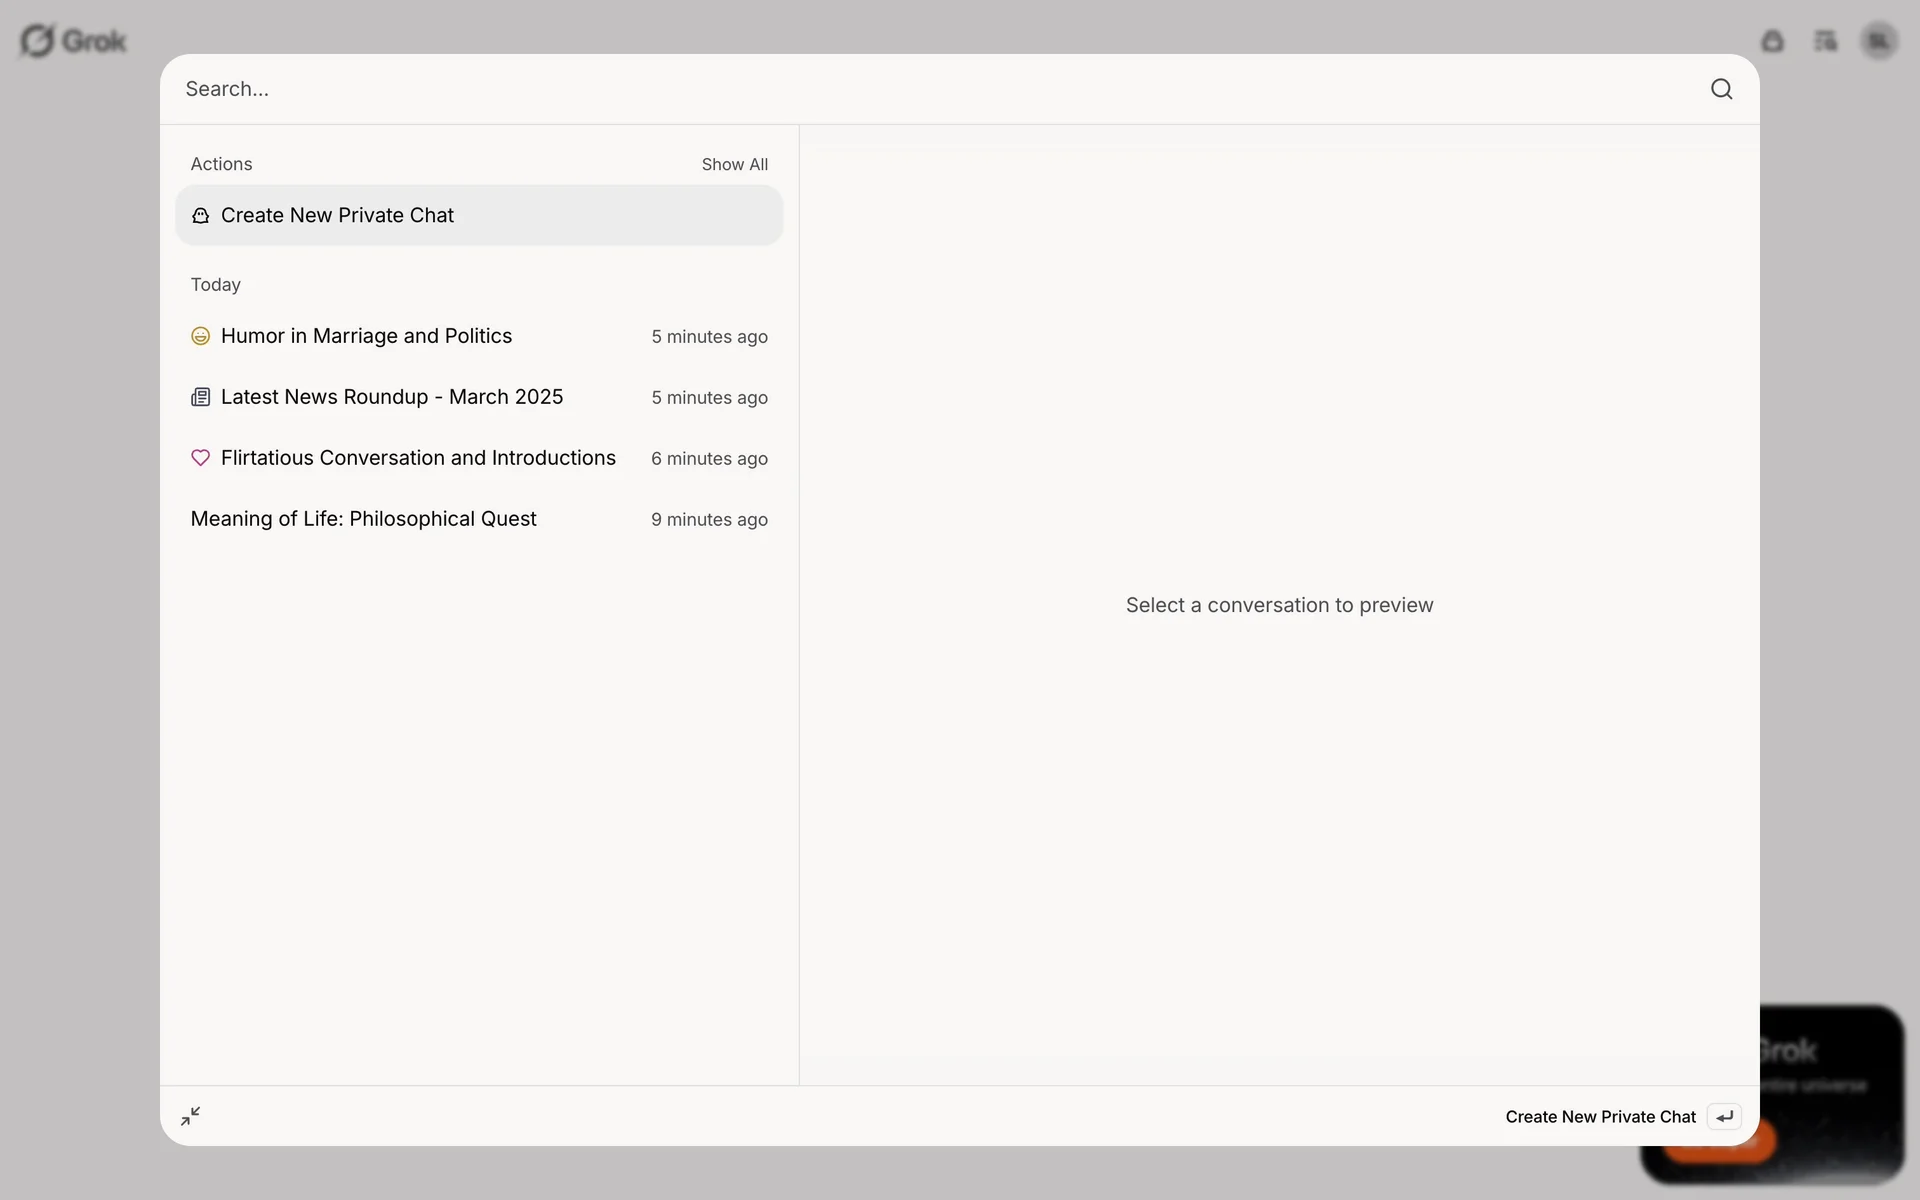This screenshot has width=1920, height=1200.
Task: Click the Select a conversation to preview pane
Action: [x=1279, y=605]
